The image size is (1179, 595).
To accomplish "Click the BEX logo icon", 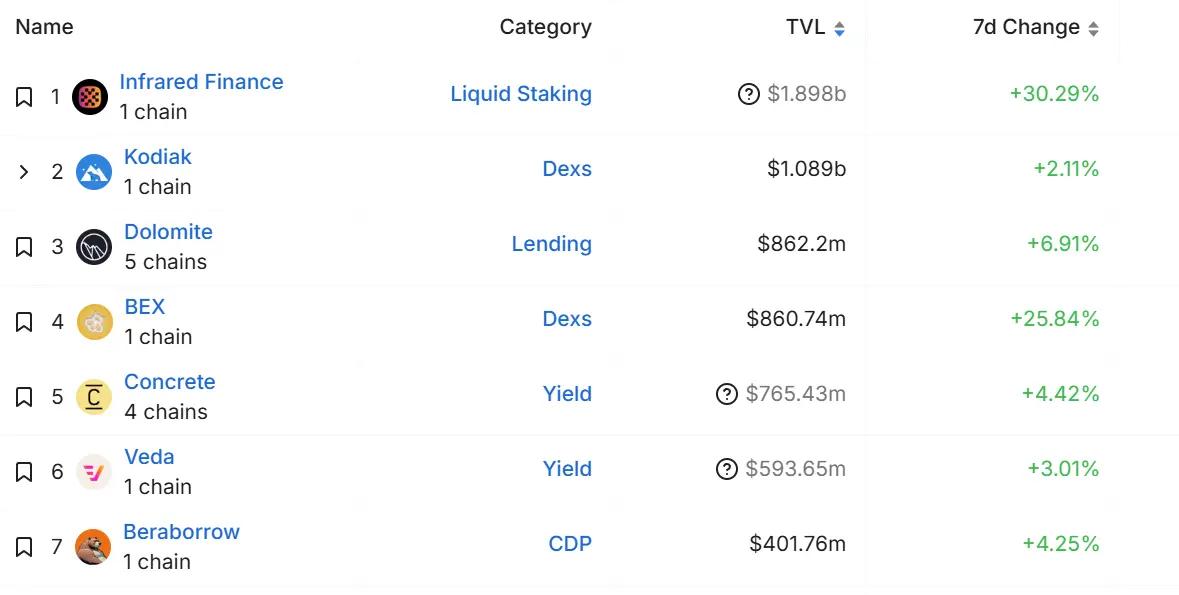I will [x=94, y=322].
